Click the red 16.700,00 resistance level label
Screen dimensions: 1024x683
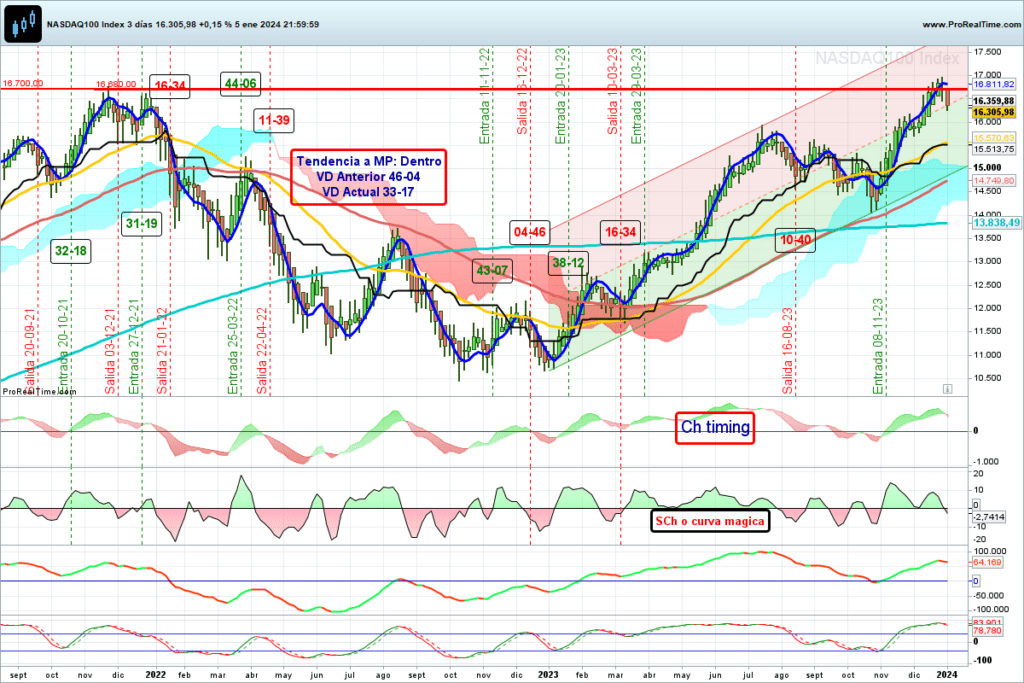[23, 84]
